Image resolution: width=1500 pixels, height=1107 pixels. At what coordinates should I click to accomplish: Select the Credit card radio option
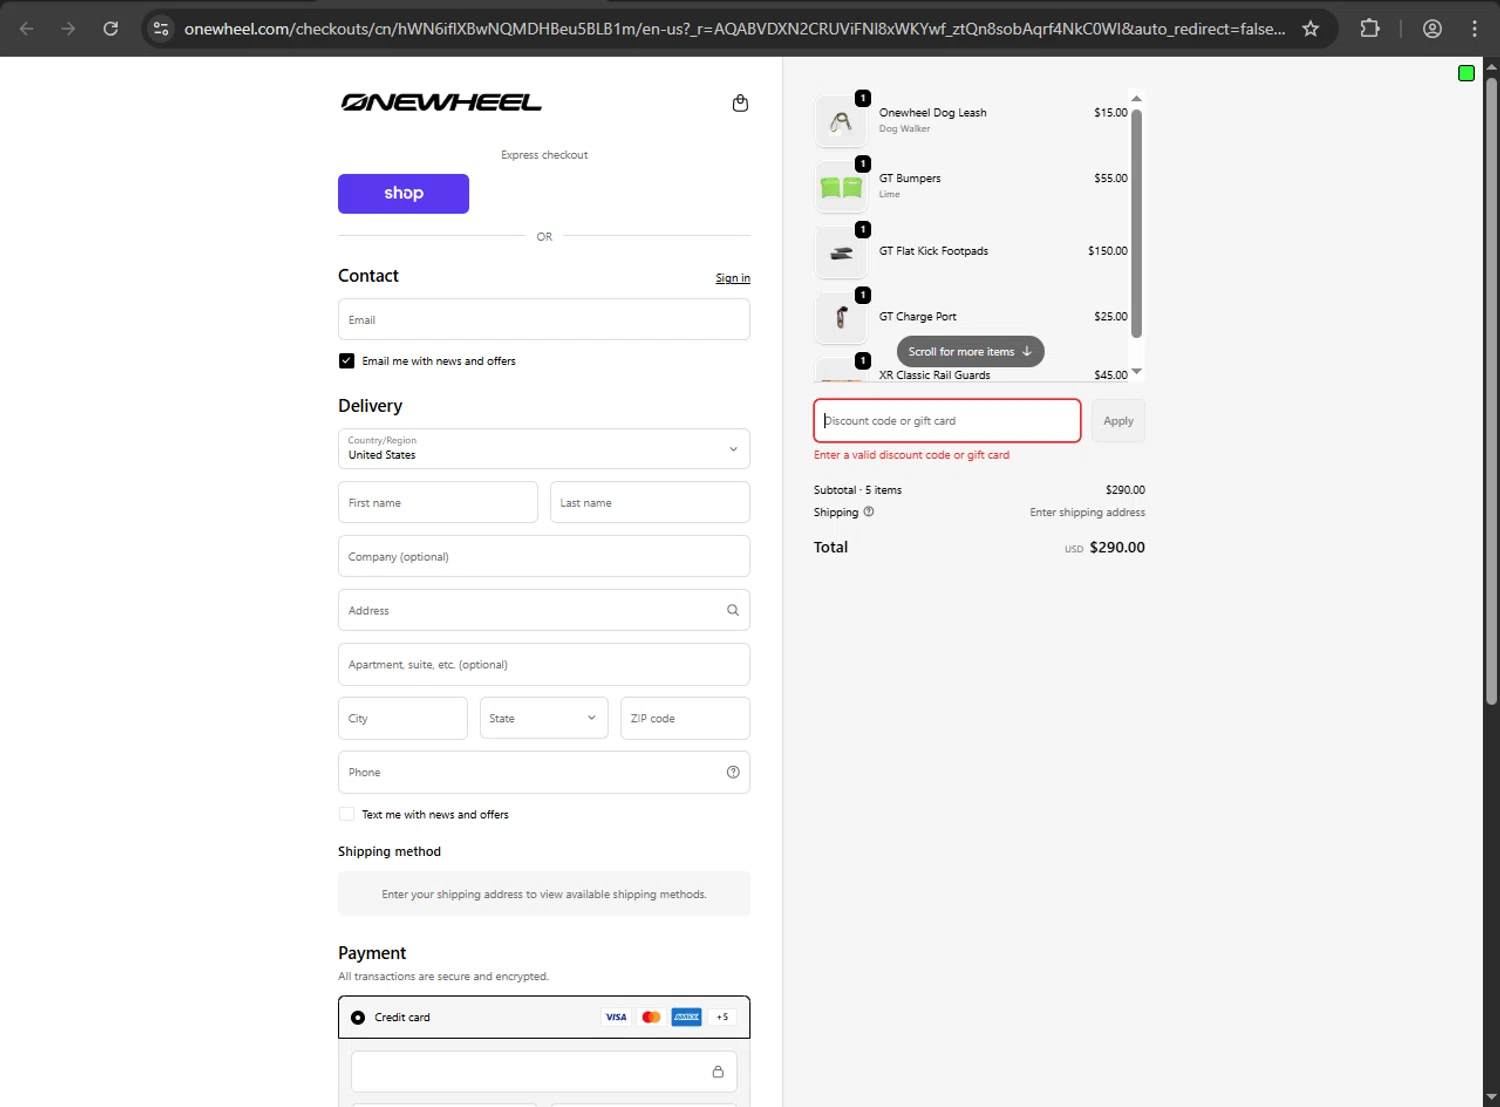click(x=358, y=1017)
